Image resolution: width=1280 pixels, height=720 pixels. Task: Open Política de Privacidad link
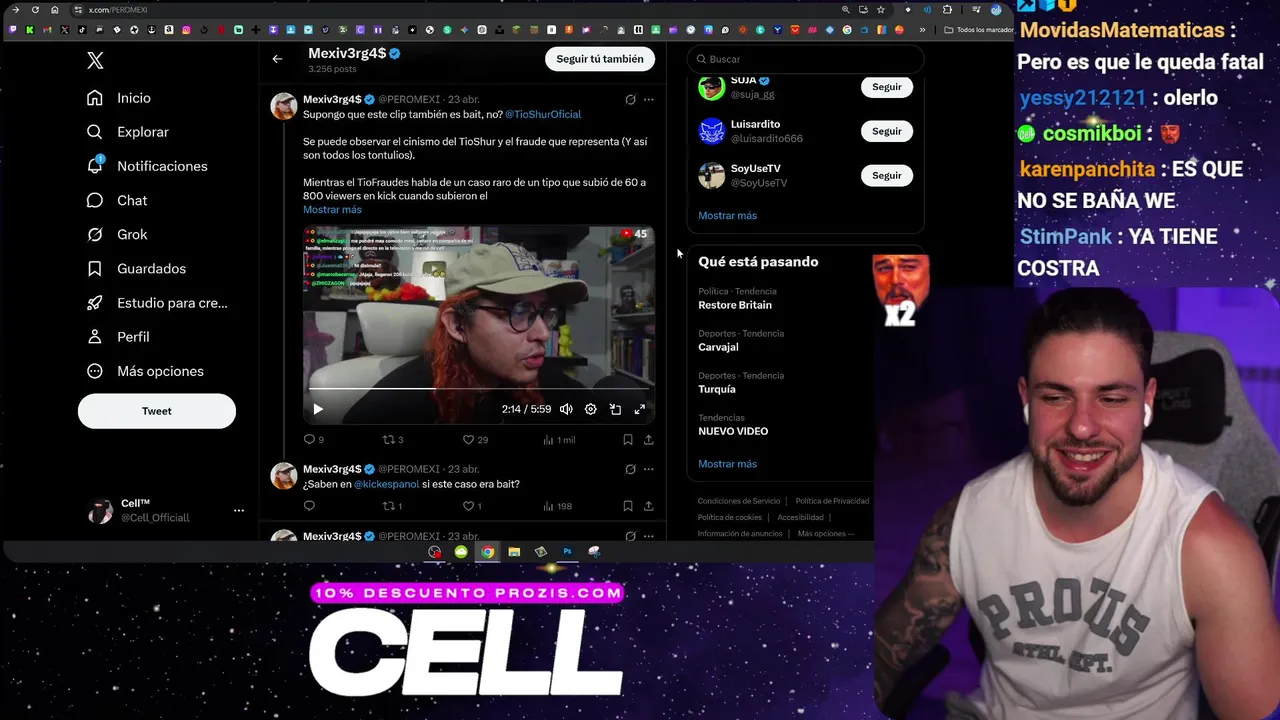[832, 501]
